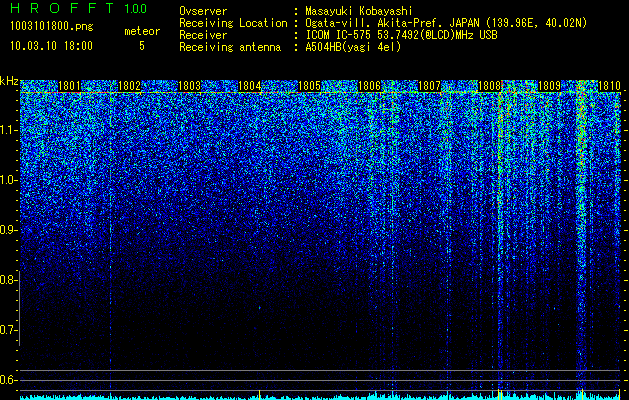The width and height of the screenshot is (629, 400).
Task: Click the Receiving antenna label
Action: click(230, 47)
